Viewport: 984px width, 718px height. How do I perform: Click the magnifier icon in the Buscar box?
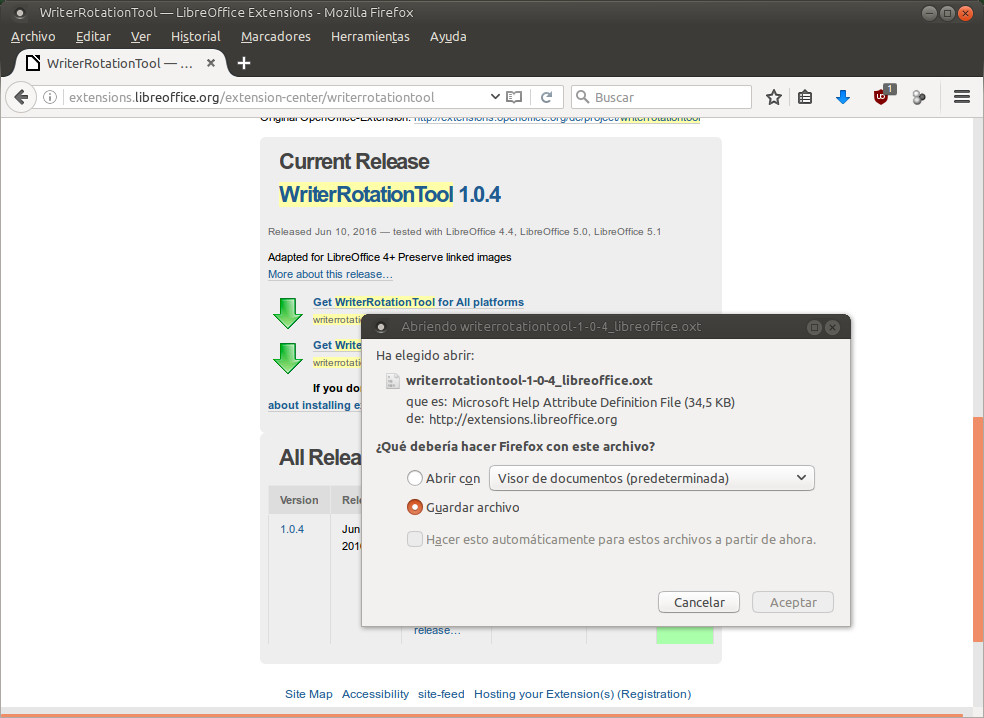[x=583, y=97]
